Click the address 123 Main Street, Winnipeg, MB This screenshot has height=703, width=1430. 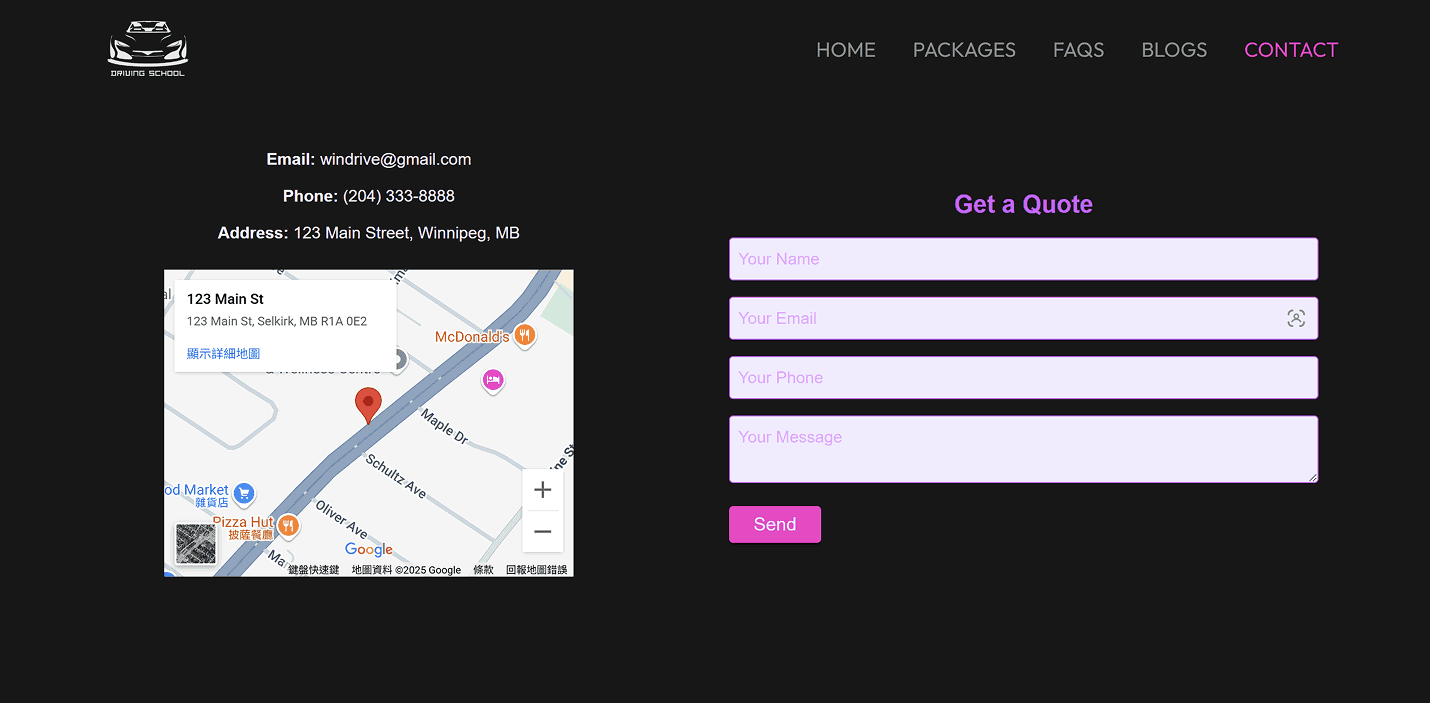click(x=407, y=233)
